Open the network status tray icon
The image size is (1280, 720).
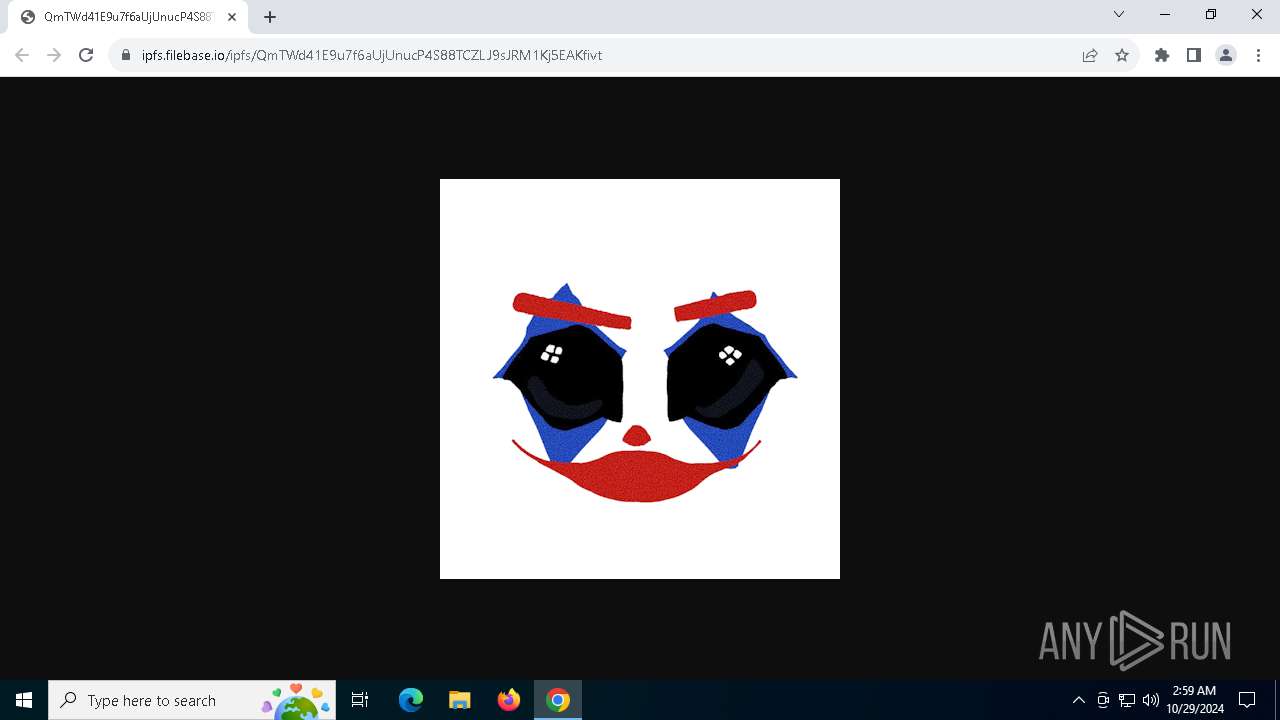tap(1127, 700)
